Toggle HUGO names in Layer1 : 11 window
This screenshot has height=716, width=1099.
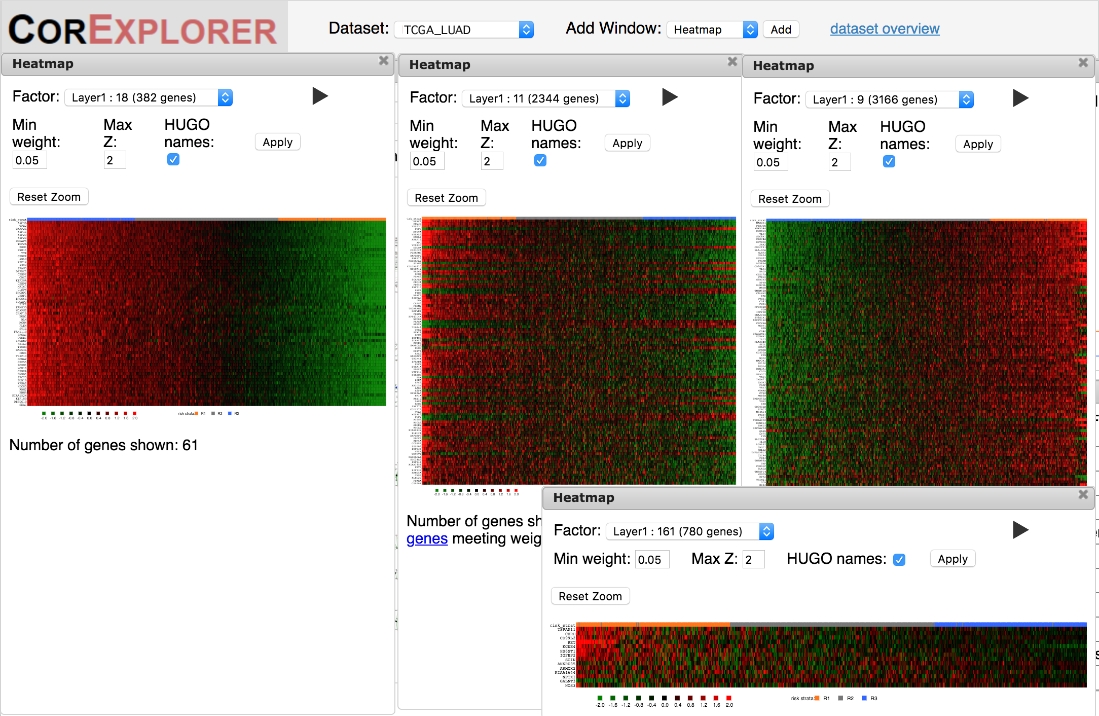[540, 160]
